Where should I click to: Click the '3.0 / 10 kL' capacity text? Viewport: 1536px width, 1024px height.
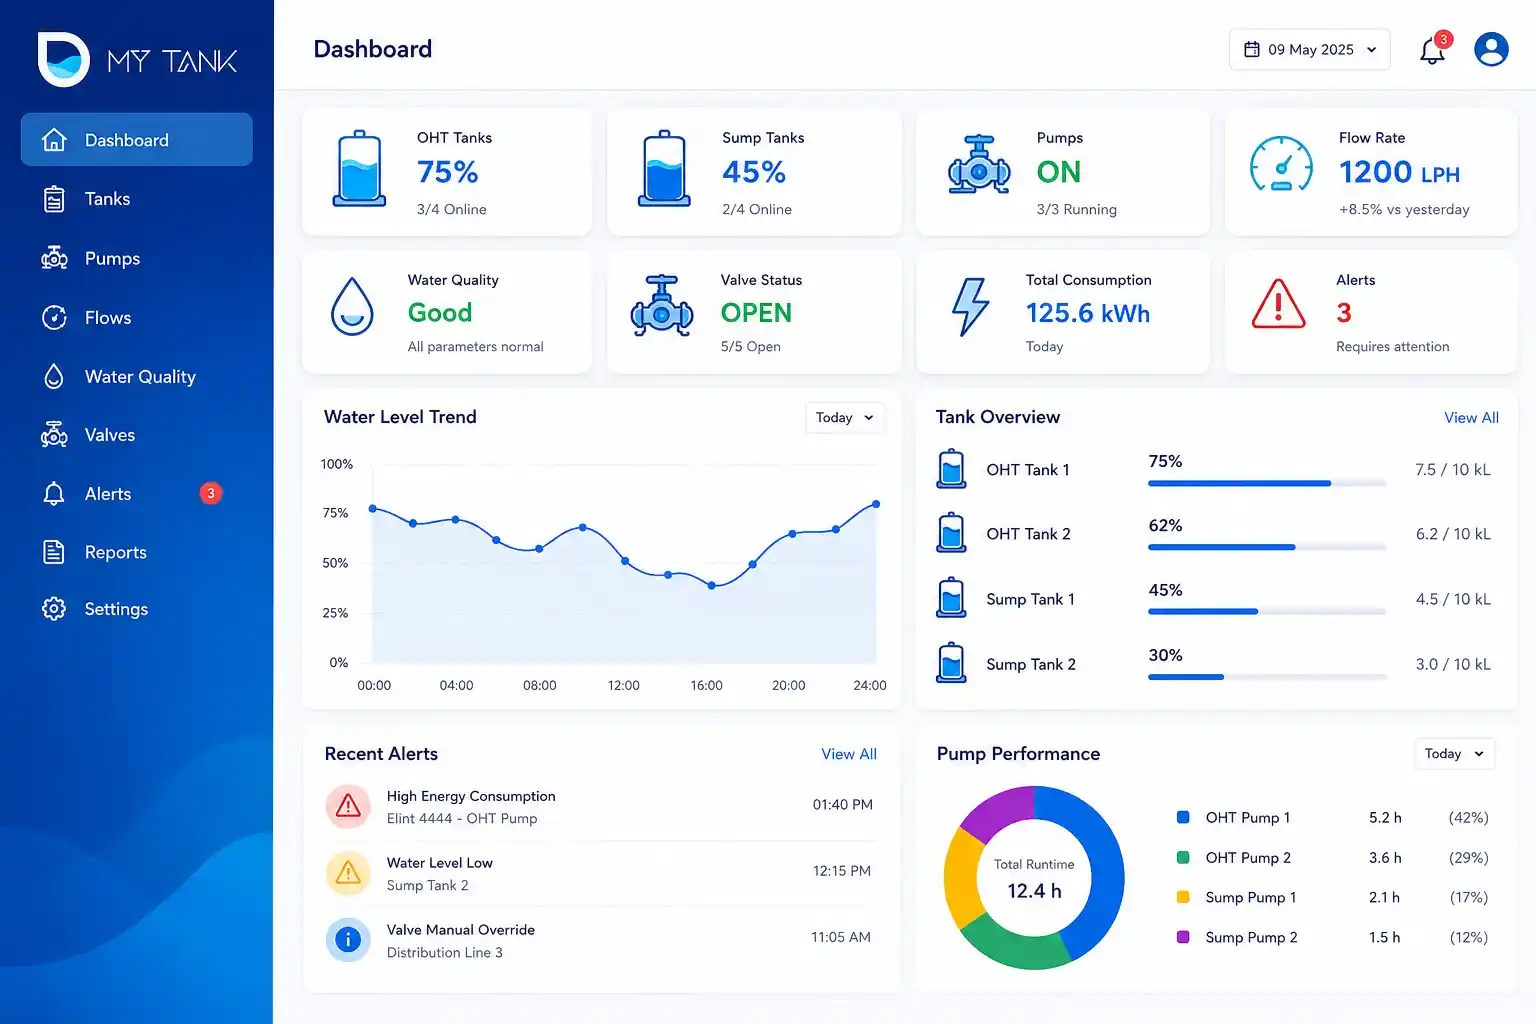click(x=1453, y=664)
